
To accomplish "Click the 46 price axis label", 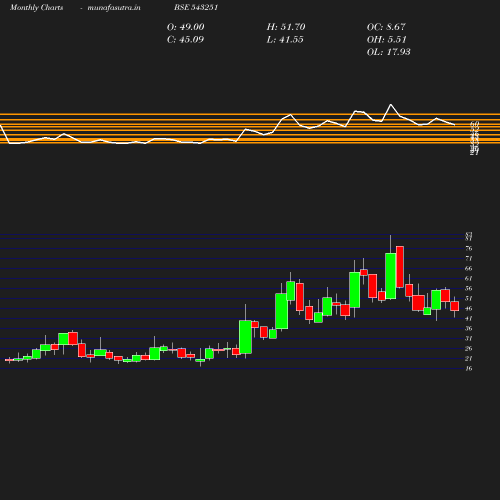I will coord(469,308).
